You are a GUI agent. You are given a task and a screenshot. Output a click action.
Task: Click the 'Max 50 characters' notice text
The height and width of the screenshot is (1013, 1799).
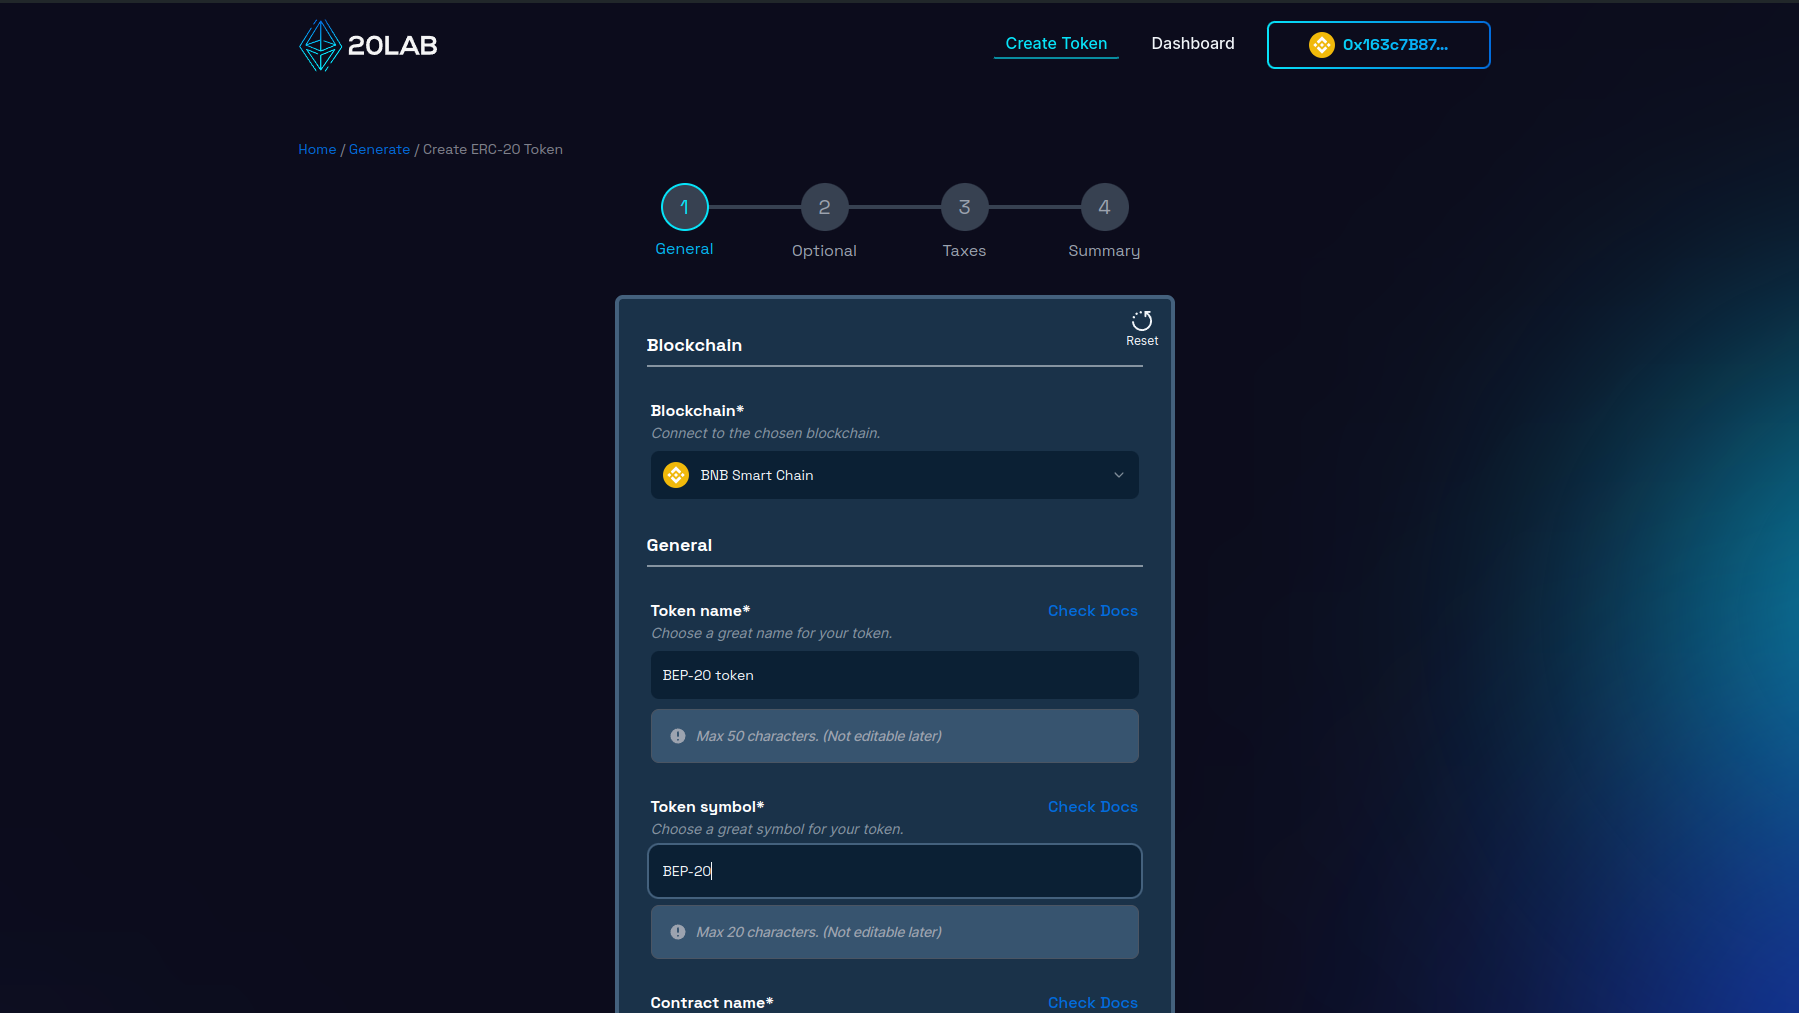click(819, 736)
